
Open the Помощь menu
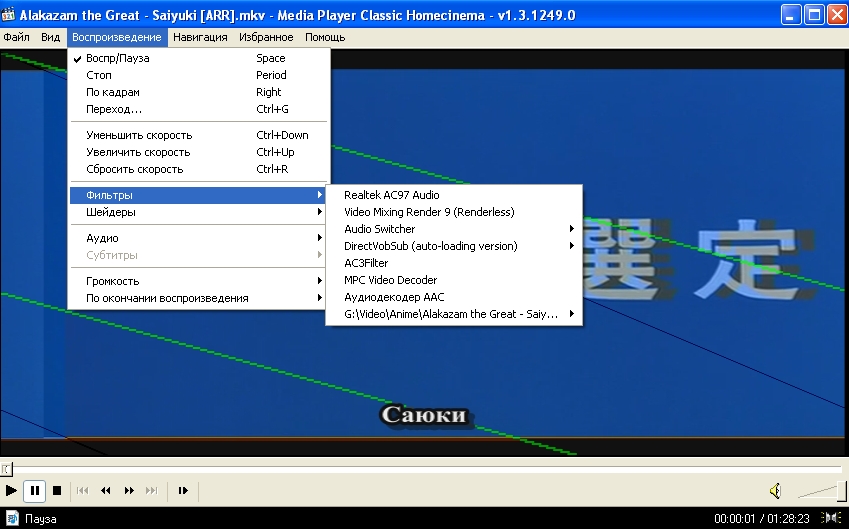point(325,37)
